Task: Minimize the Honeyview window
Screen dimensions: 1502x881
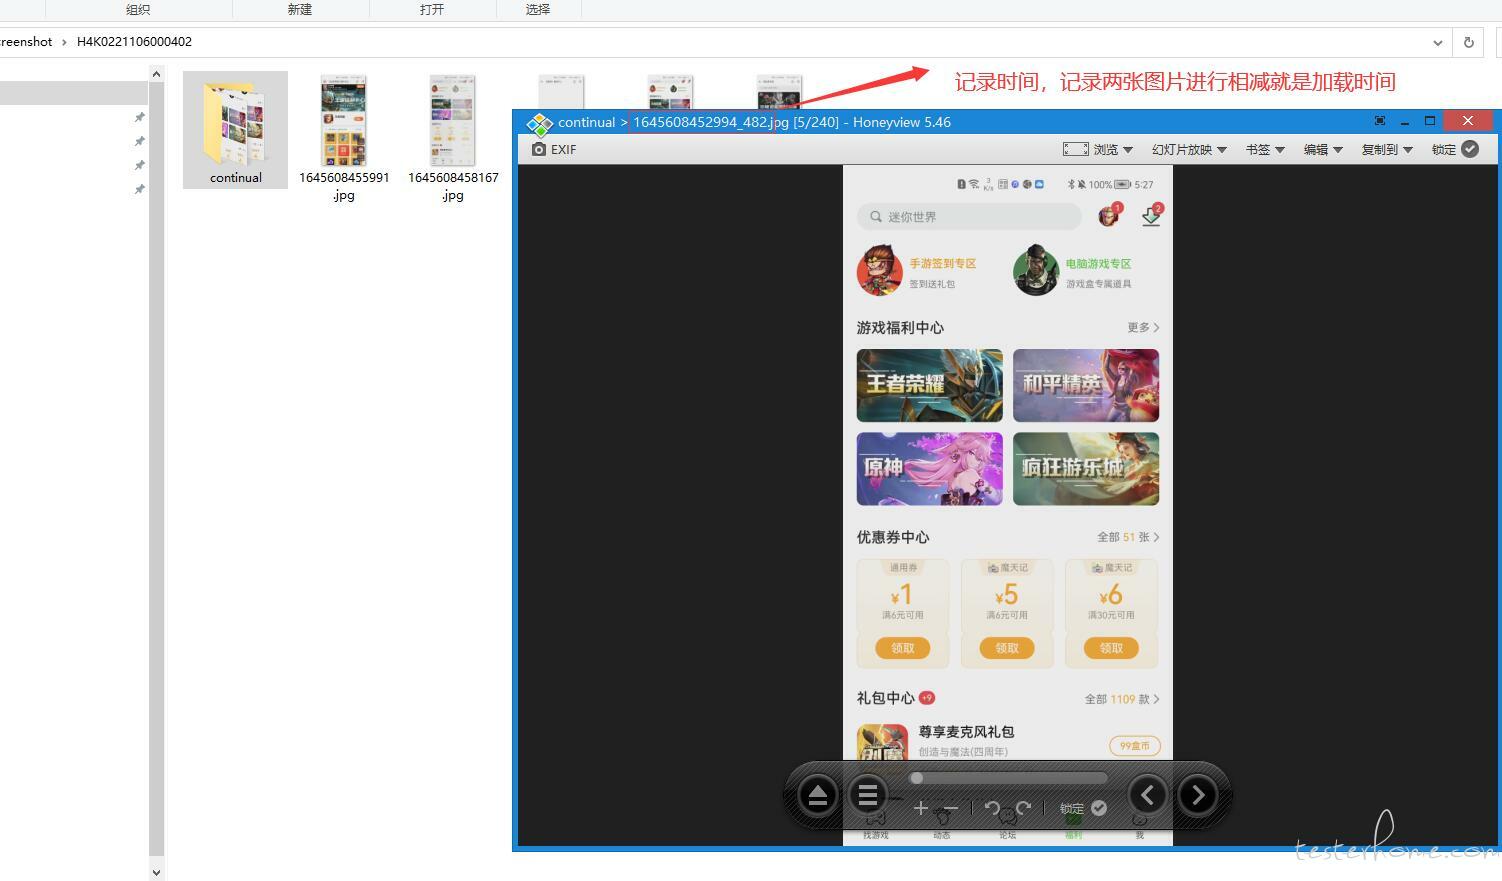Action: point(1405,121)
